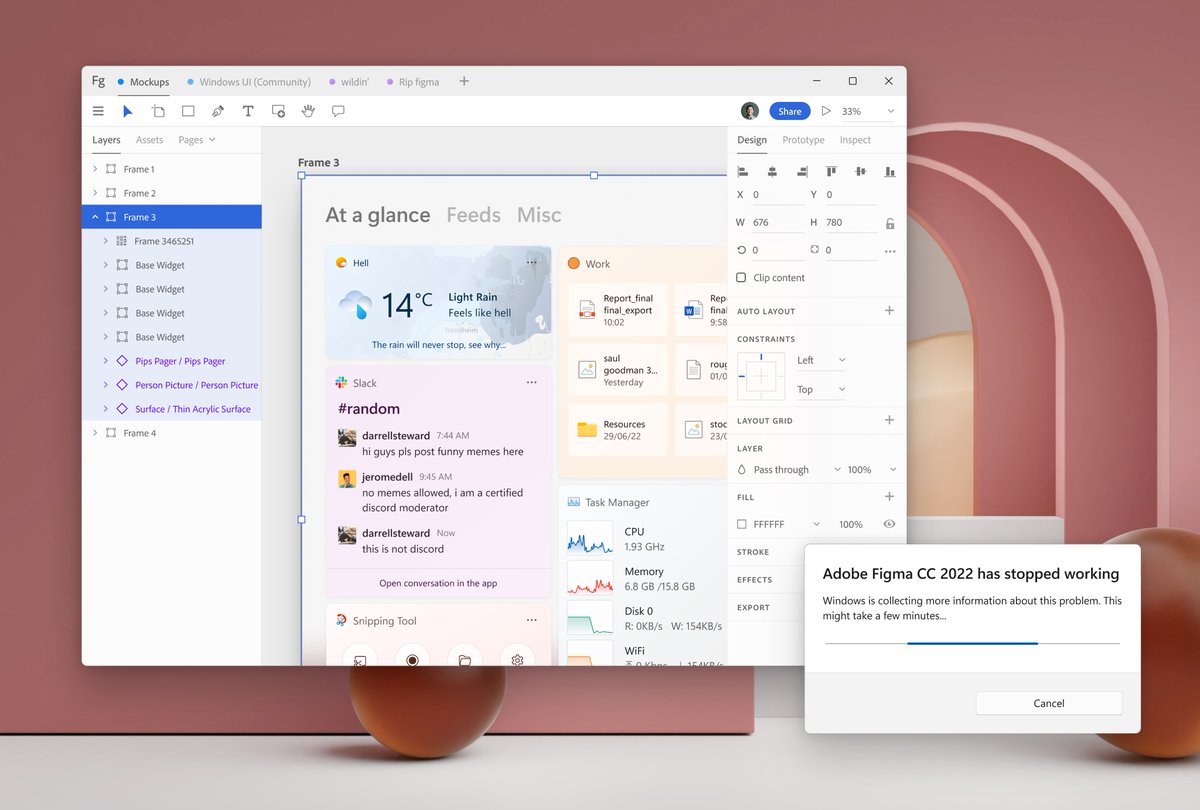Collapse the Frame 3 layer
Image resolution: width=1200 pixels, height=810 pixels.
coord(95,217)
